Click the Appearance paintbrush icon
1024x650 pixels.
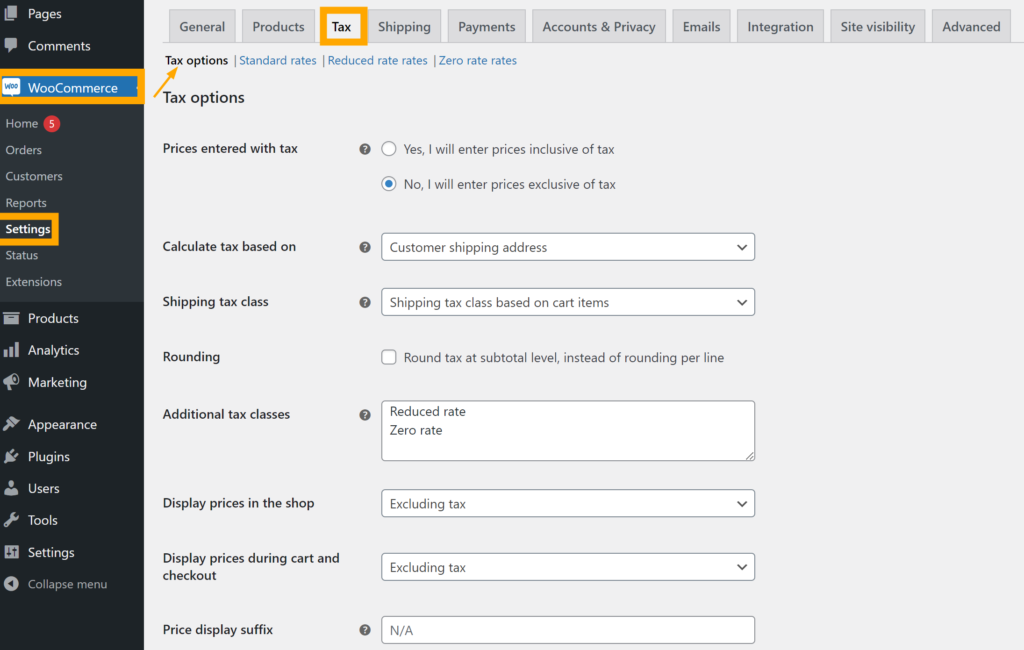tap(11, 424)
